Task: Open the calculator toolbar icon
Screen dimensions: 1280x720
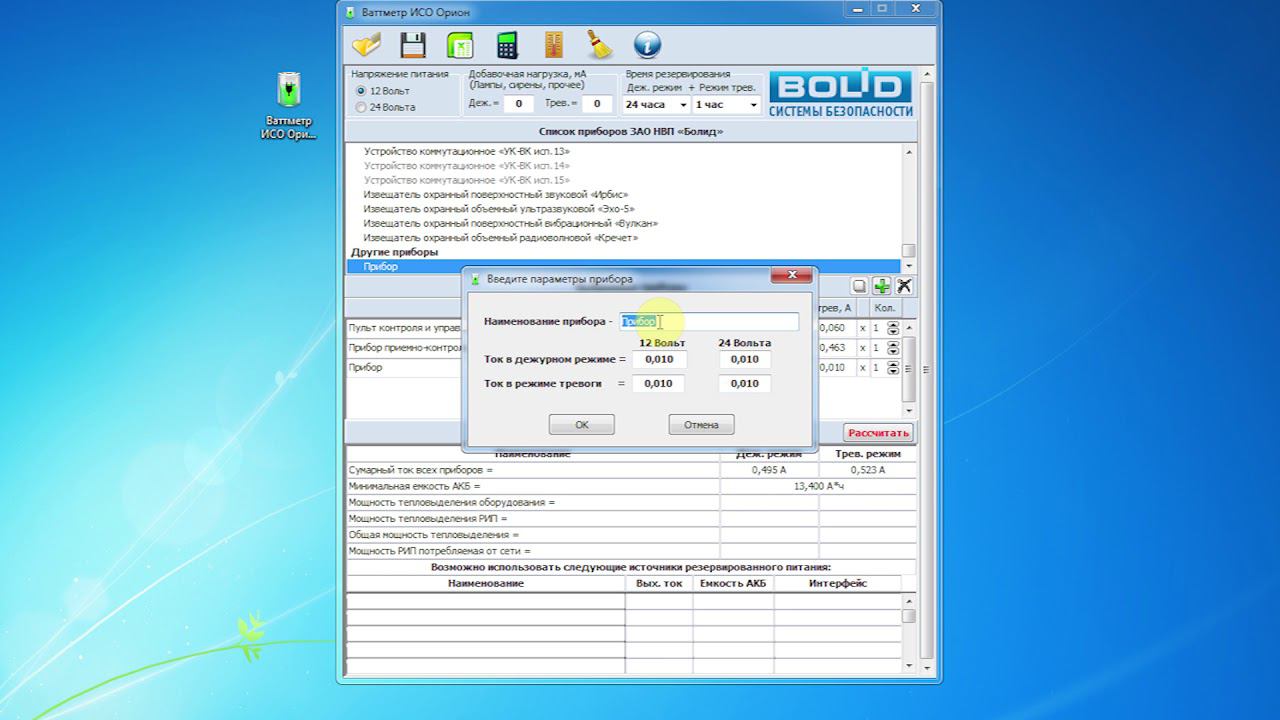Action: click(507, 45)
